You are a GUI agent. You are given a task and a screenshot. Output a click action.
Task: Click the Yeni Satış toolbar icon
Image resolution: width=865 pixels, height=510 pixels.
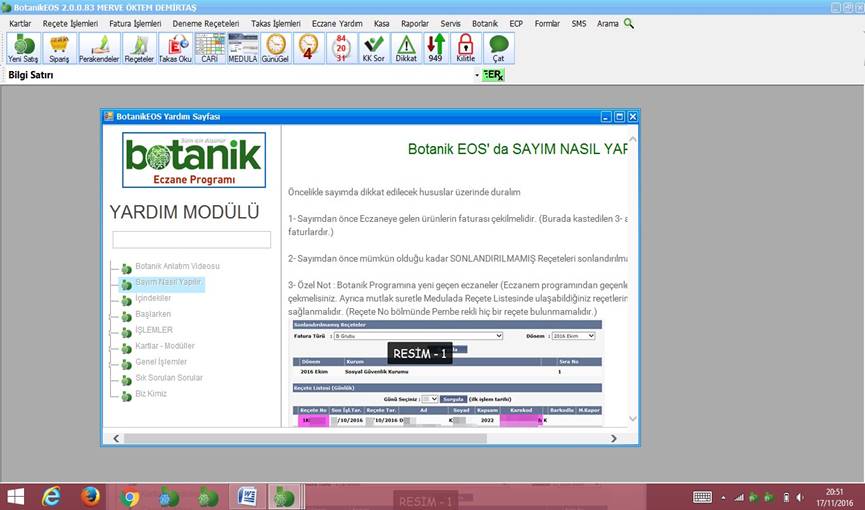point(22,48)
